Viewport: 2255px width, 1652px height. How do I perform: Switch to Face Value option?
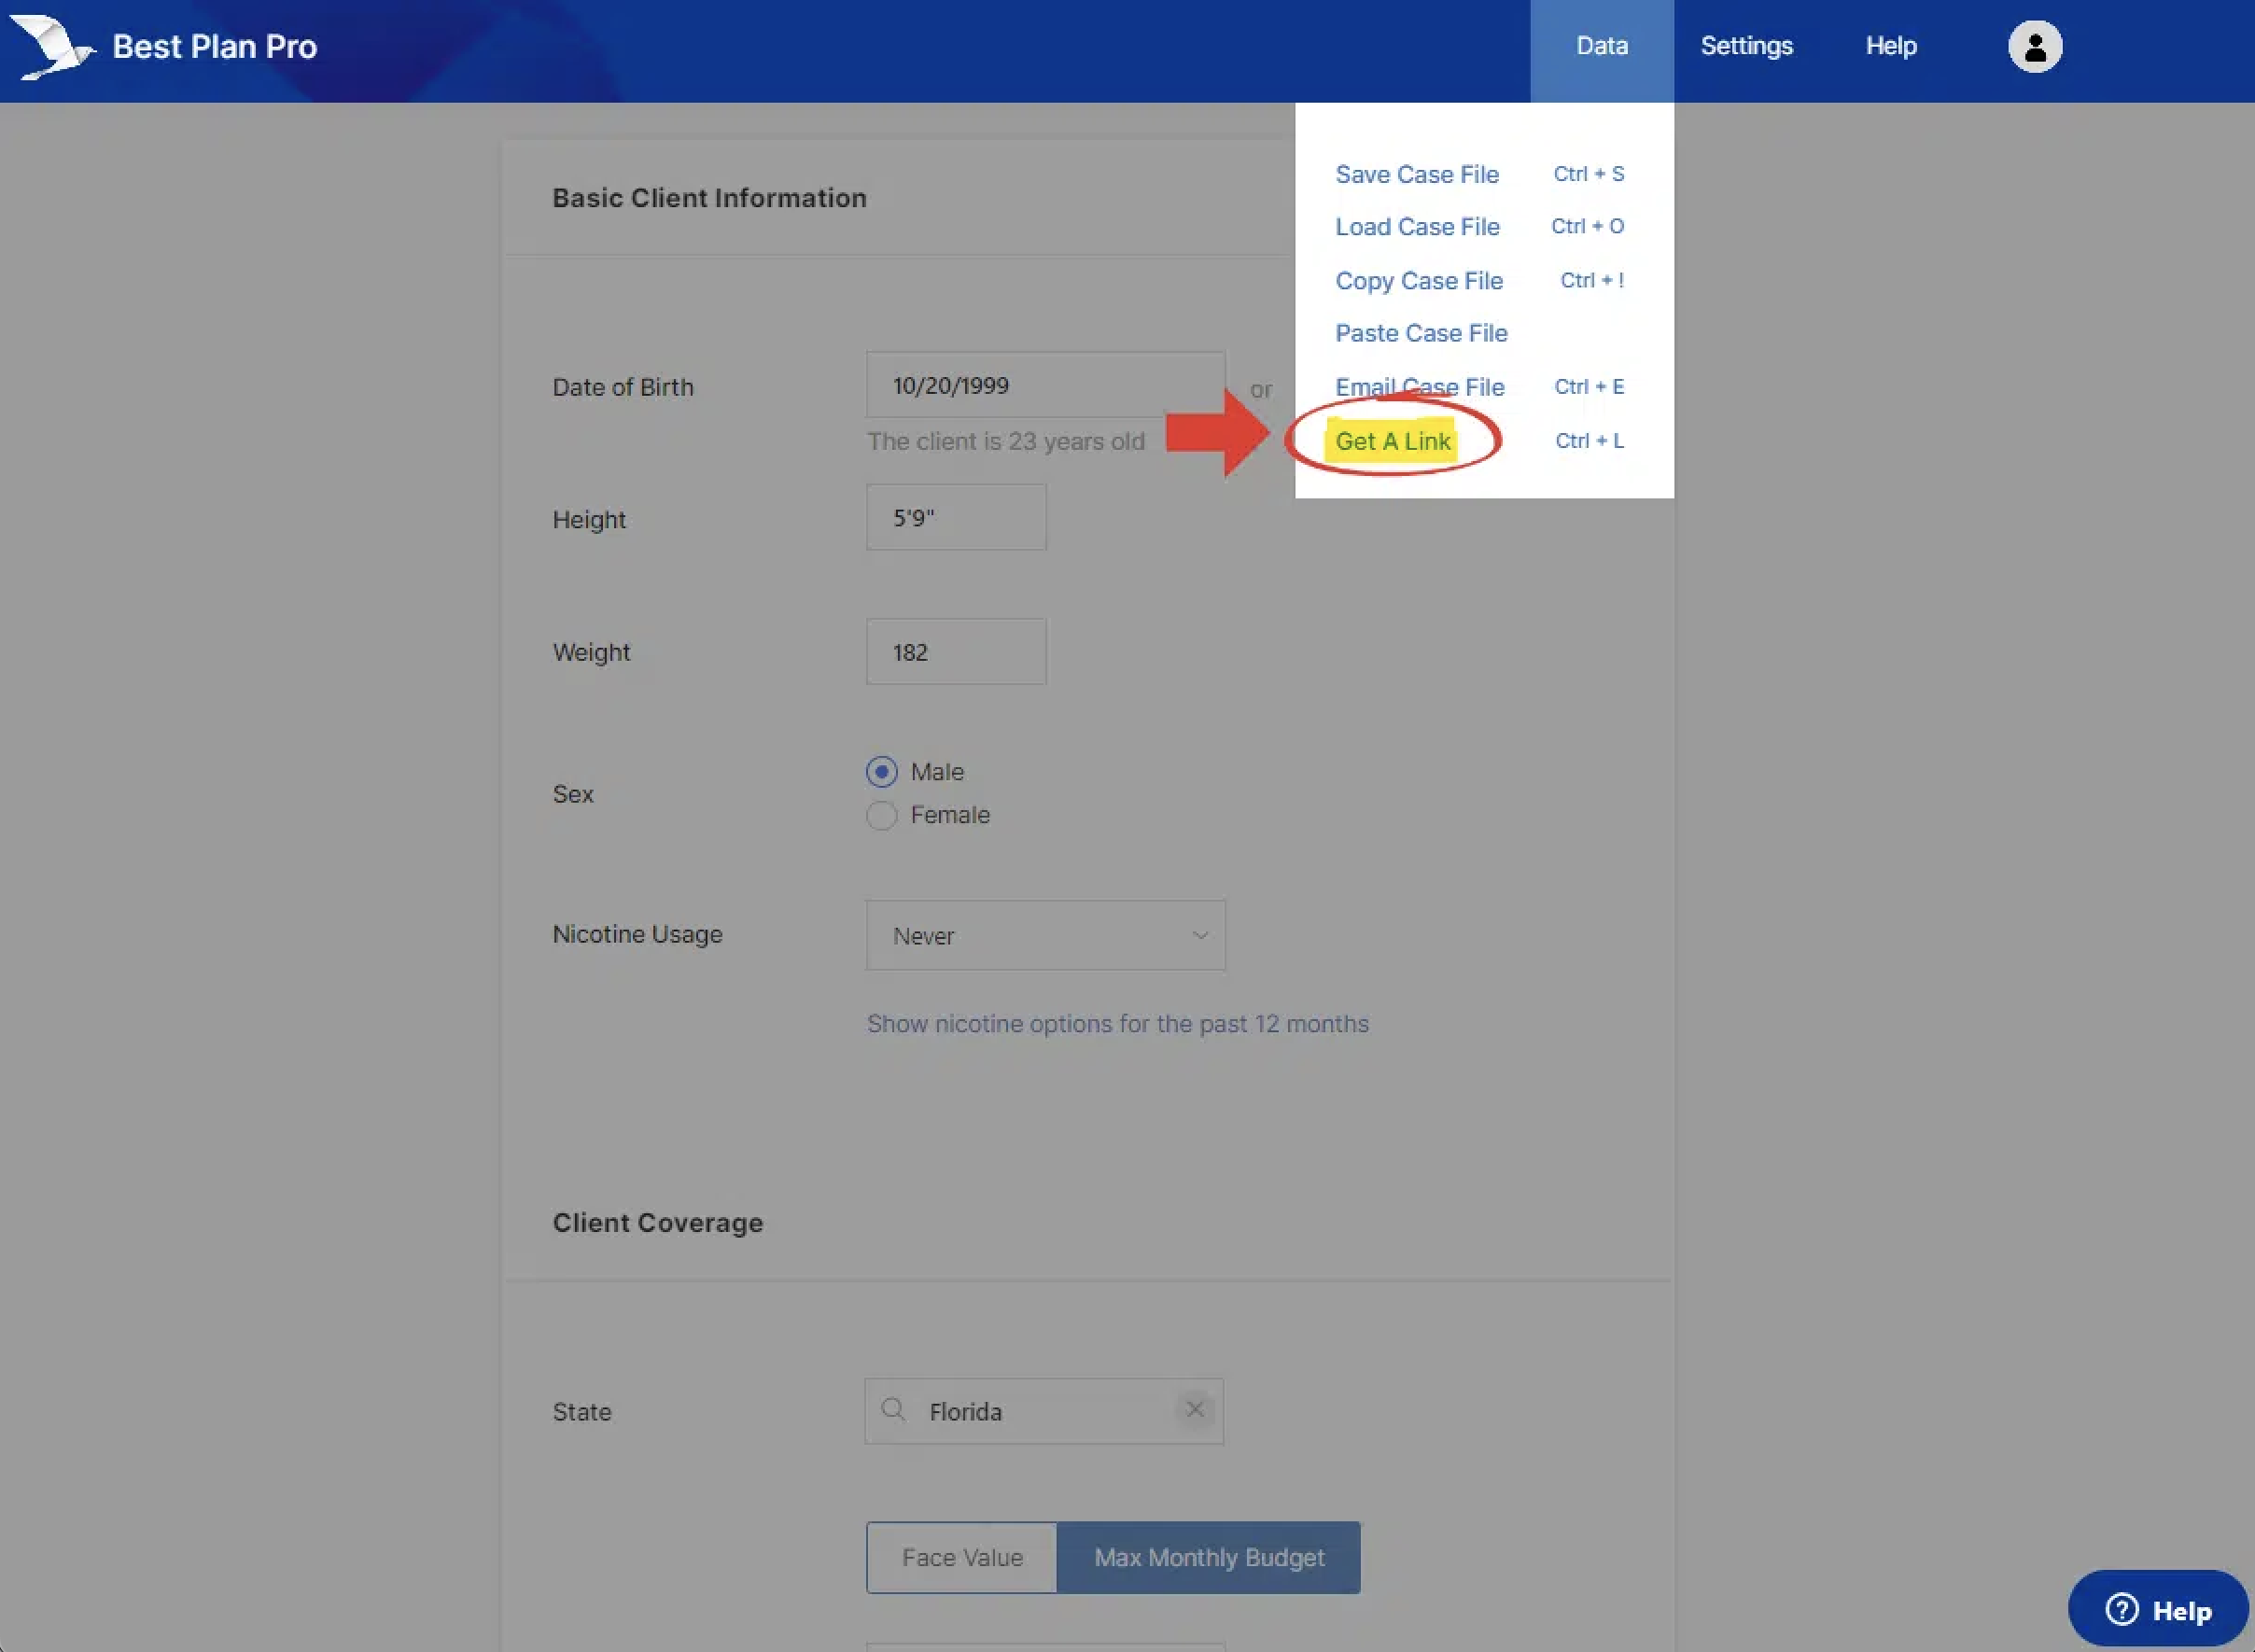pos(961,1557)
